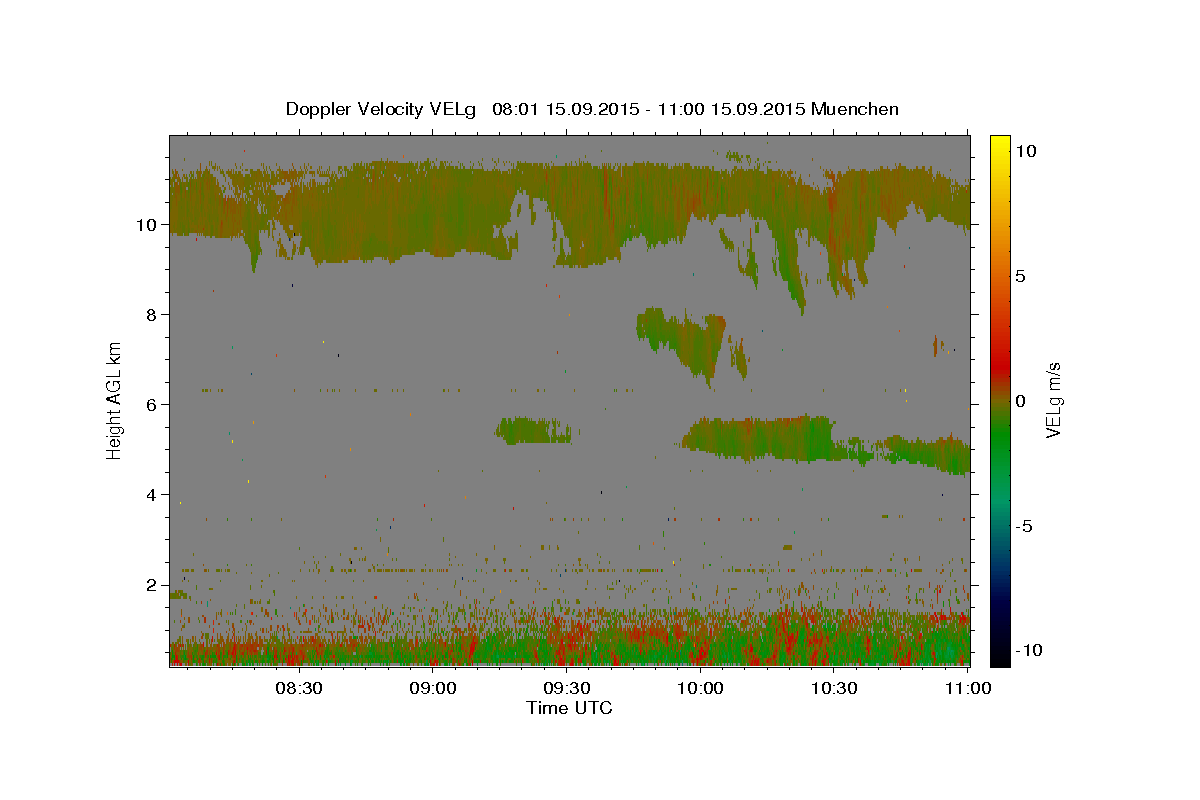This screenshot has height=800, width=1200.
Task: Click the 09:00 time tick label
Action: [x=433, y=689]
